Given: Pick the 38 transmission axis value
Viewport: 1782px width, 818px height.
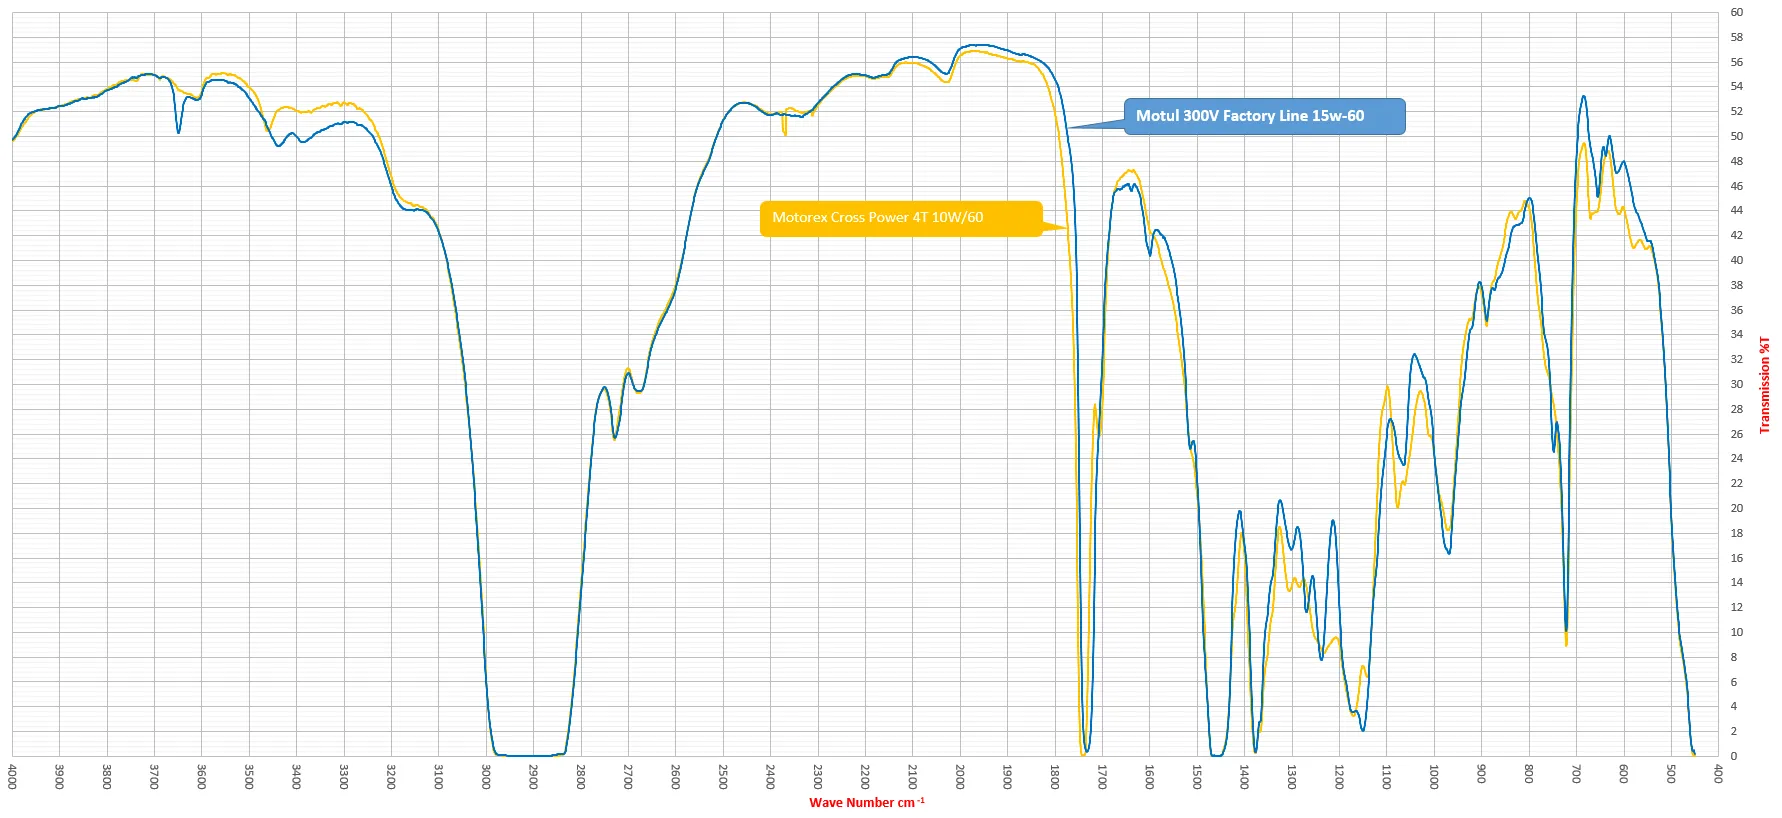Looking at the screenshot, I should coord(1737,285).
